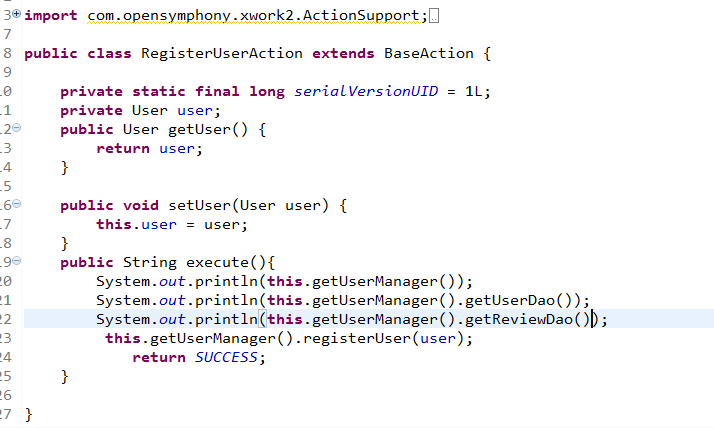The image size is (714, 428).
Task: Click the 'this.user = user;' assignment
Action: pyautogui.click(x=172, y=224)
